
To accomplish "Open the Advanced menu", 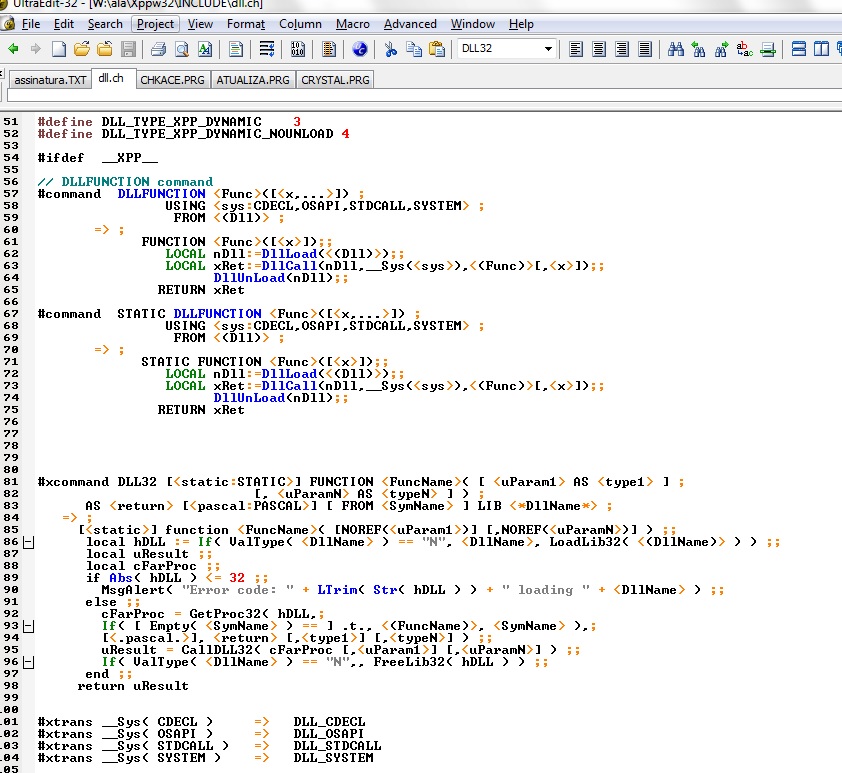I will [x=410, y=23].
